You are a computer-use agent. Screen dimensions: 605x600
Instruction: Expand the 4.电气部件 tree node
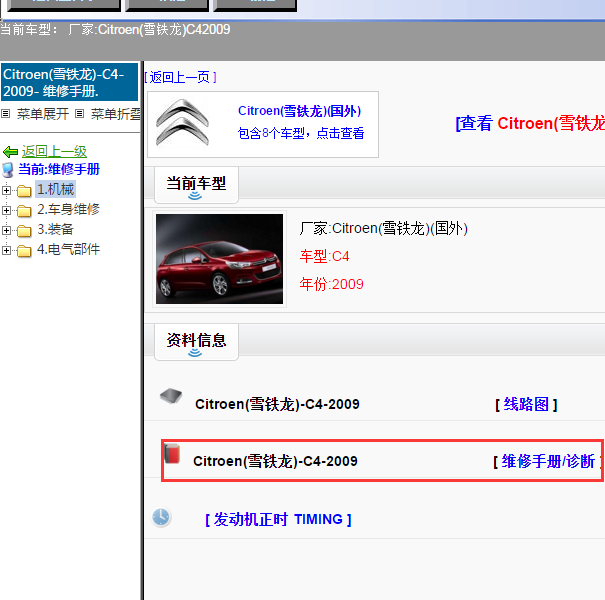6,250
